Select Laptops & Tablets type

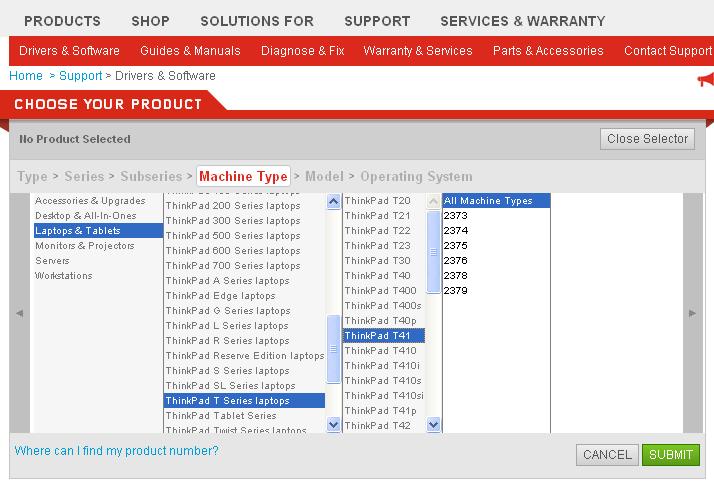point(98,231)
